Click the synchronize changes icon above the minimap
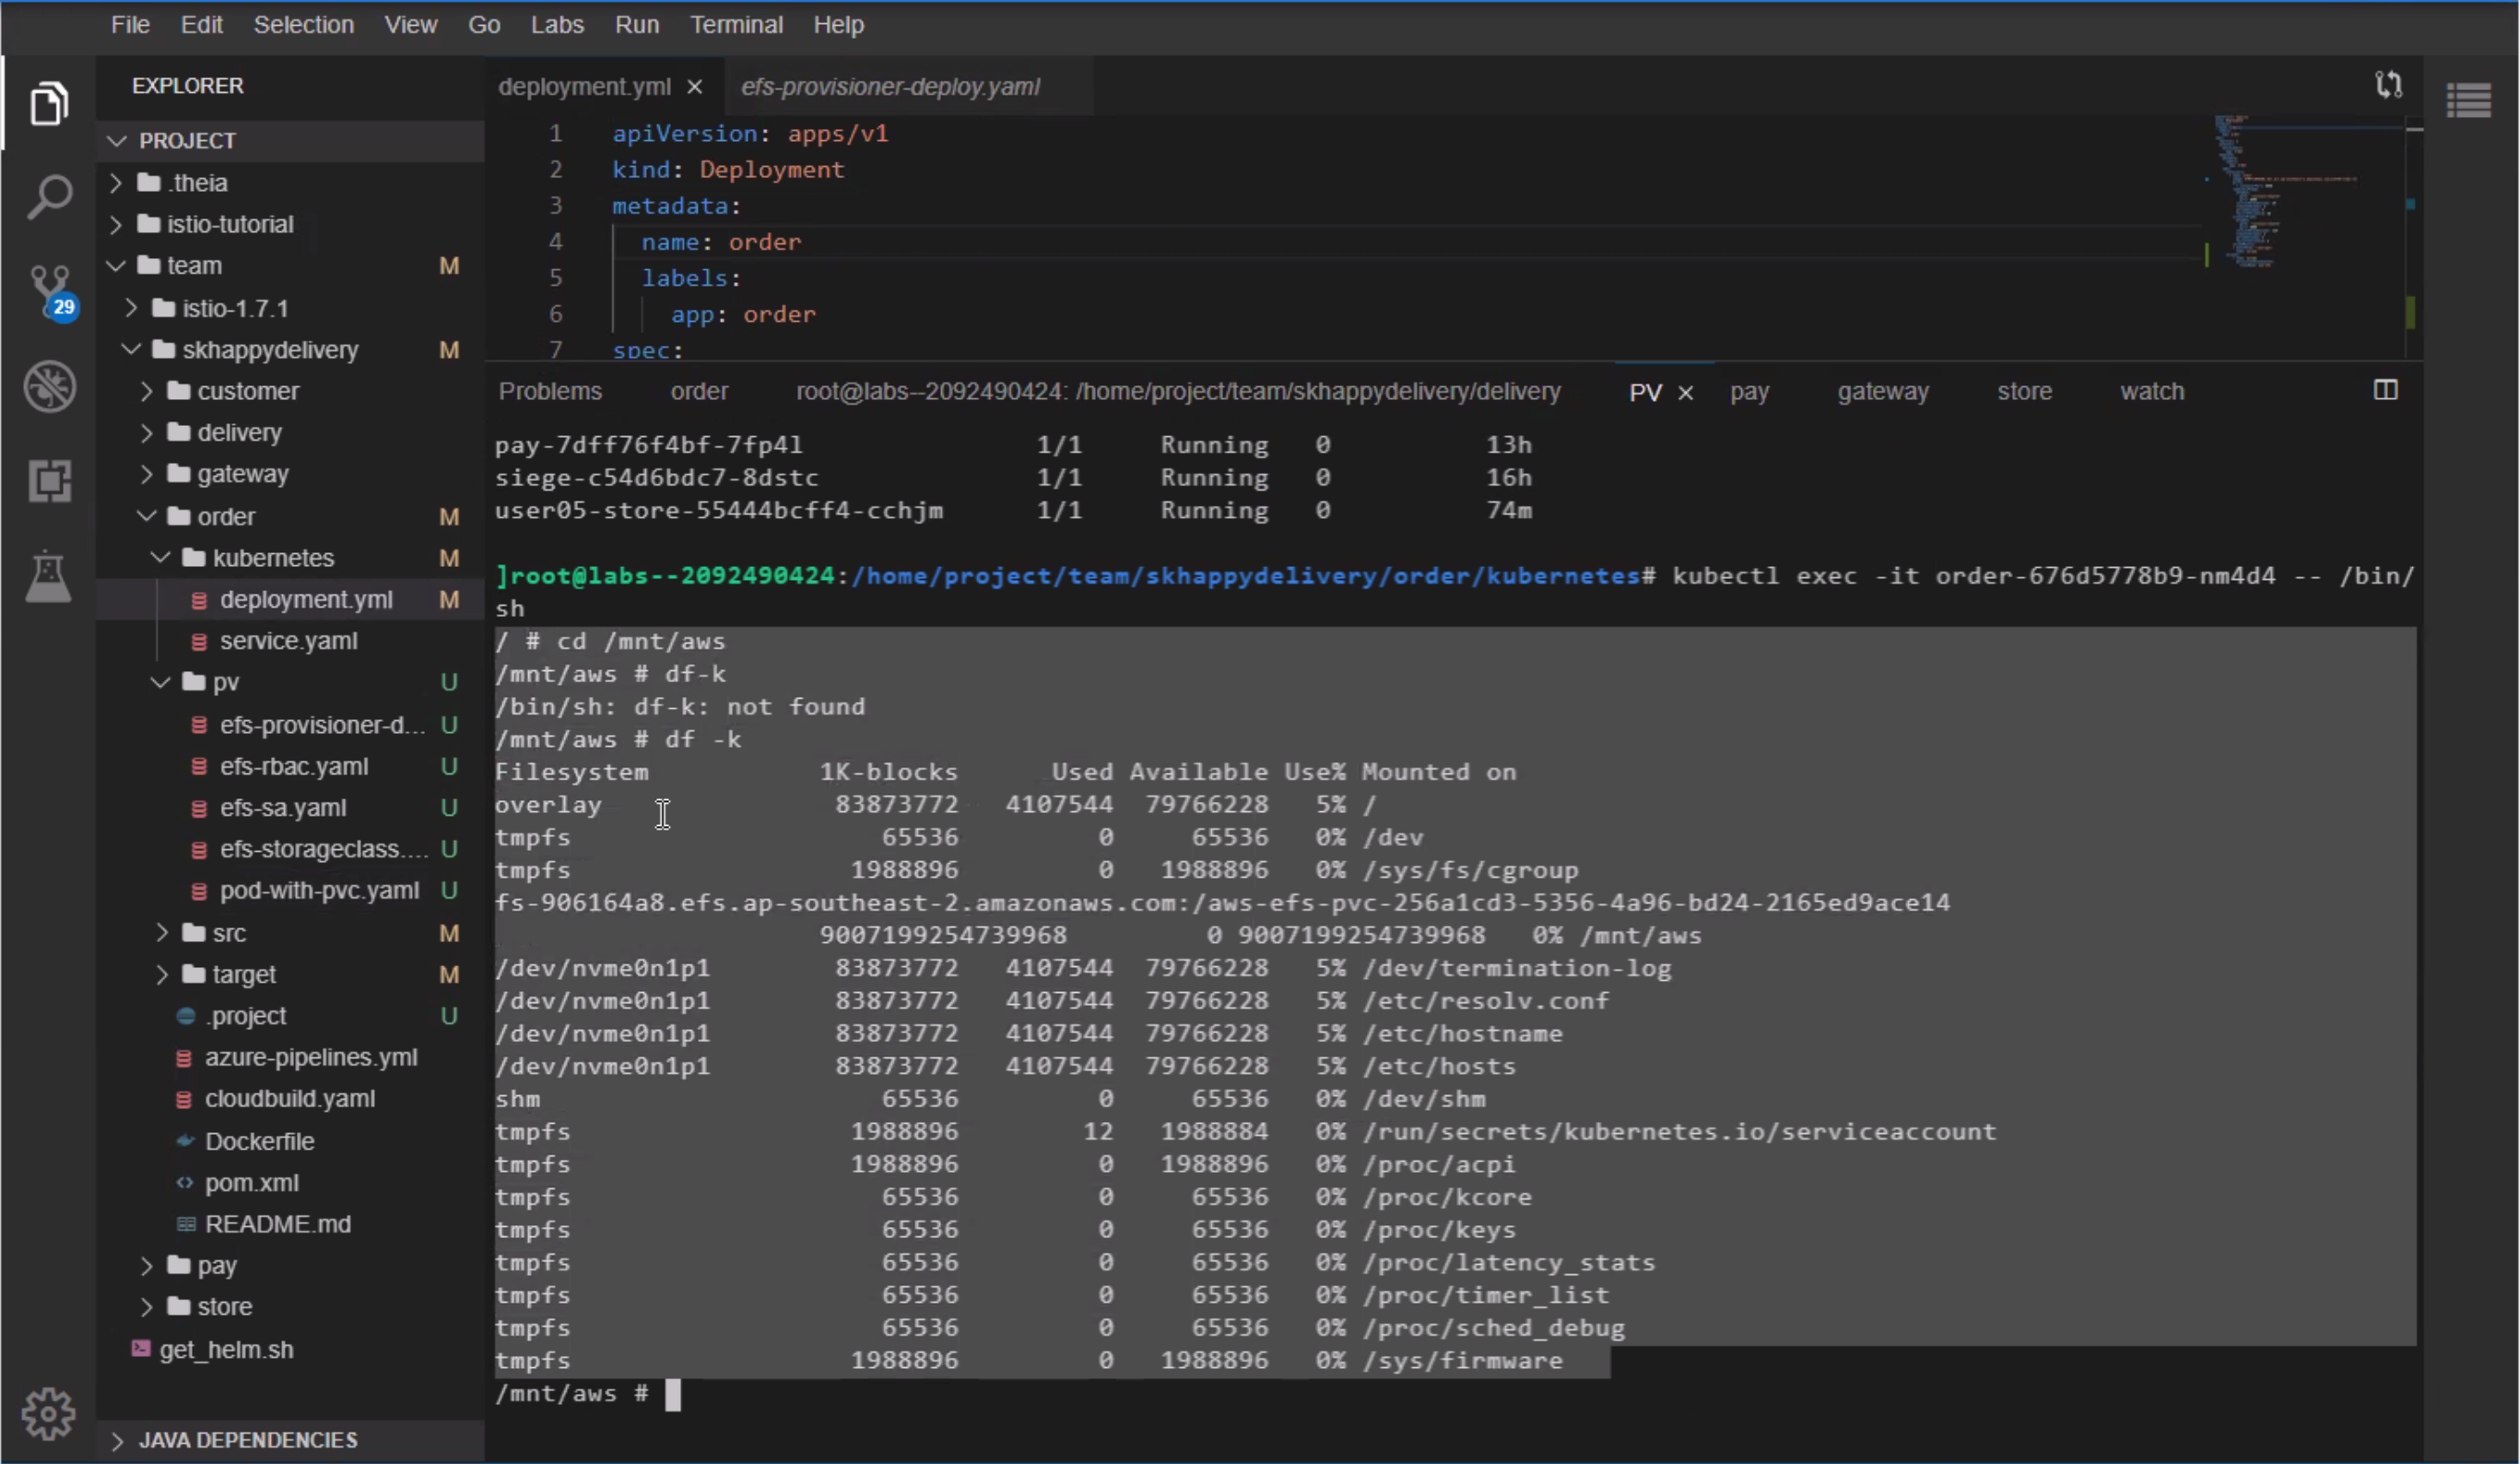This screenshot has height=1464, width=2520. click(2389, 85)
